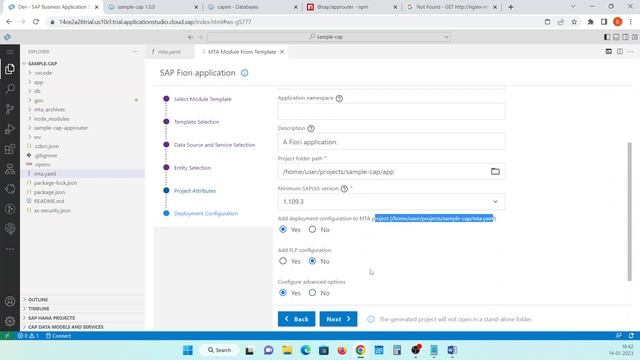Click the browser reload button

pyautogui.click(x=36, y=22)
